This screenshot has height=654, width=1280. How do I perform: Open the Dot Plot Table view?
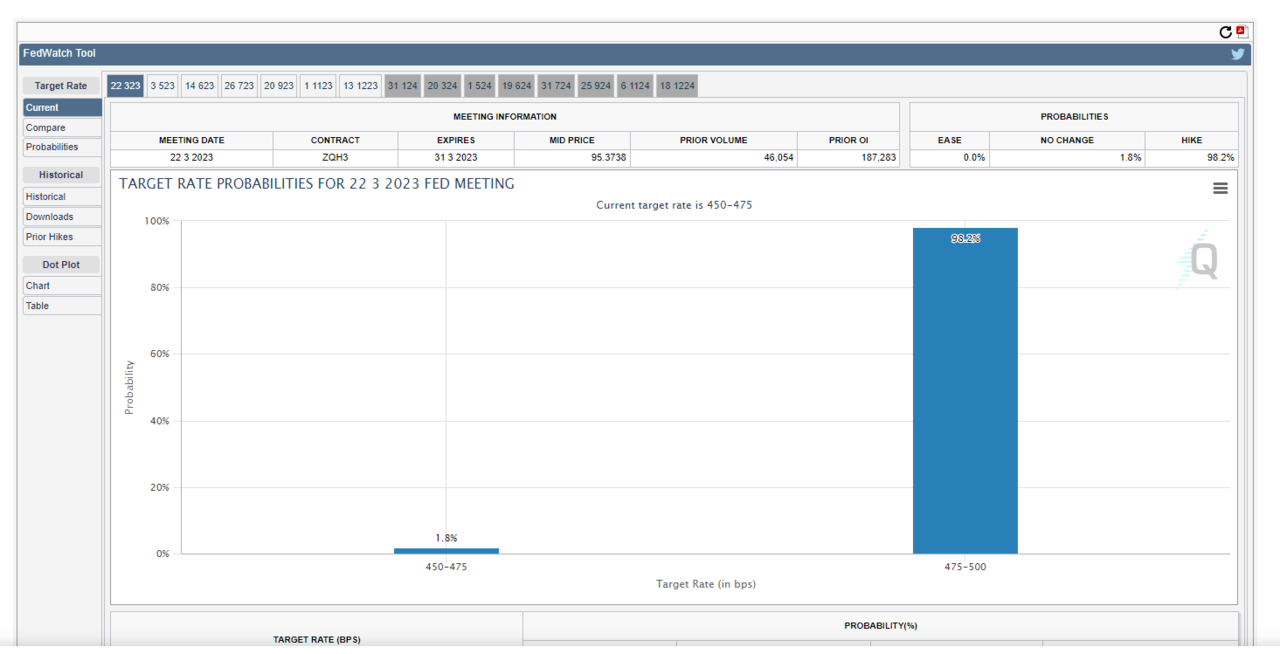(x=62, y=306)
